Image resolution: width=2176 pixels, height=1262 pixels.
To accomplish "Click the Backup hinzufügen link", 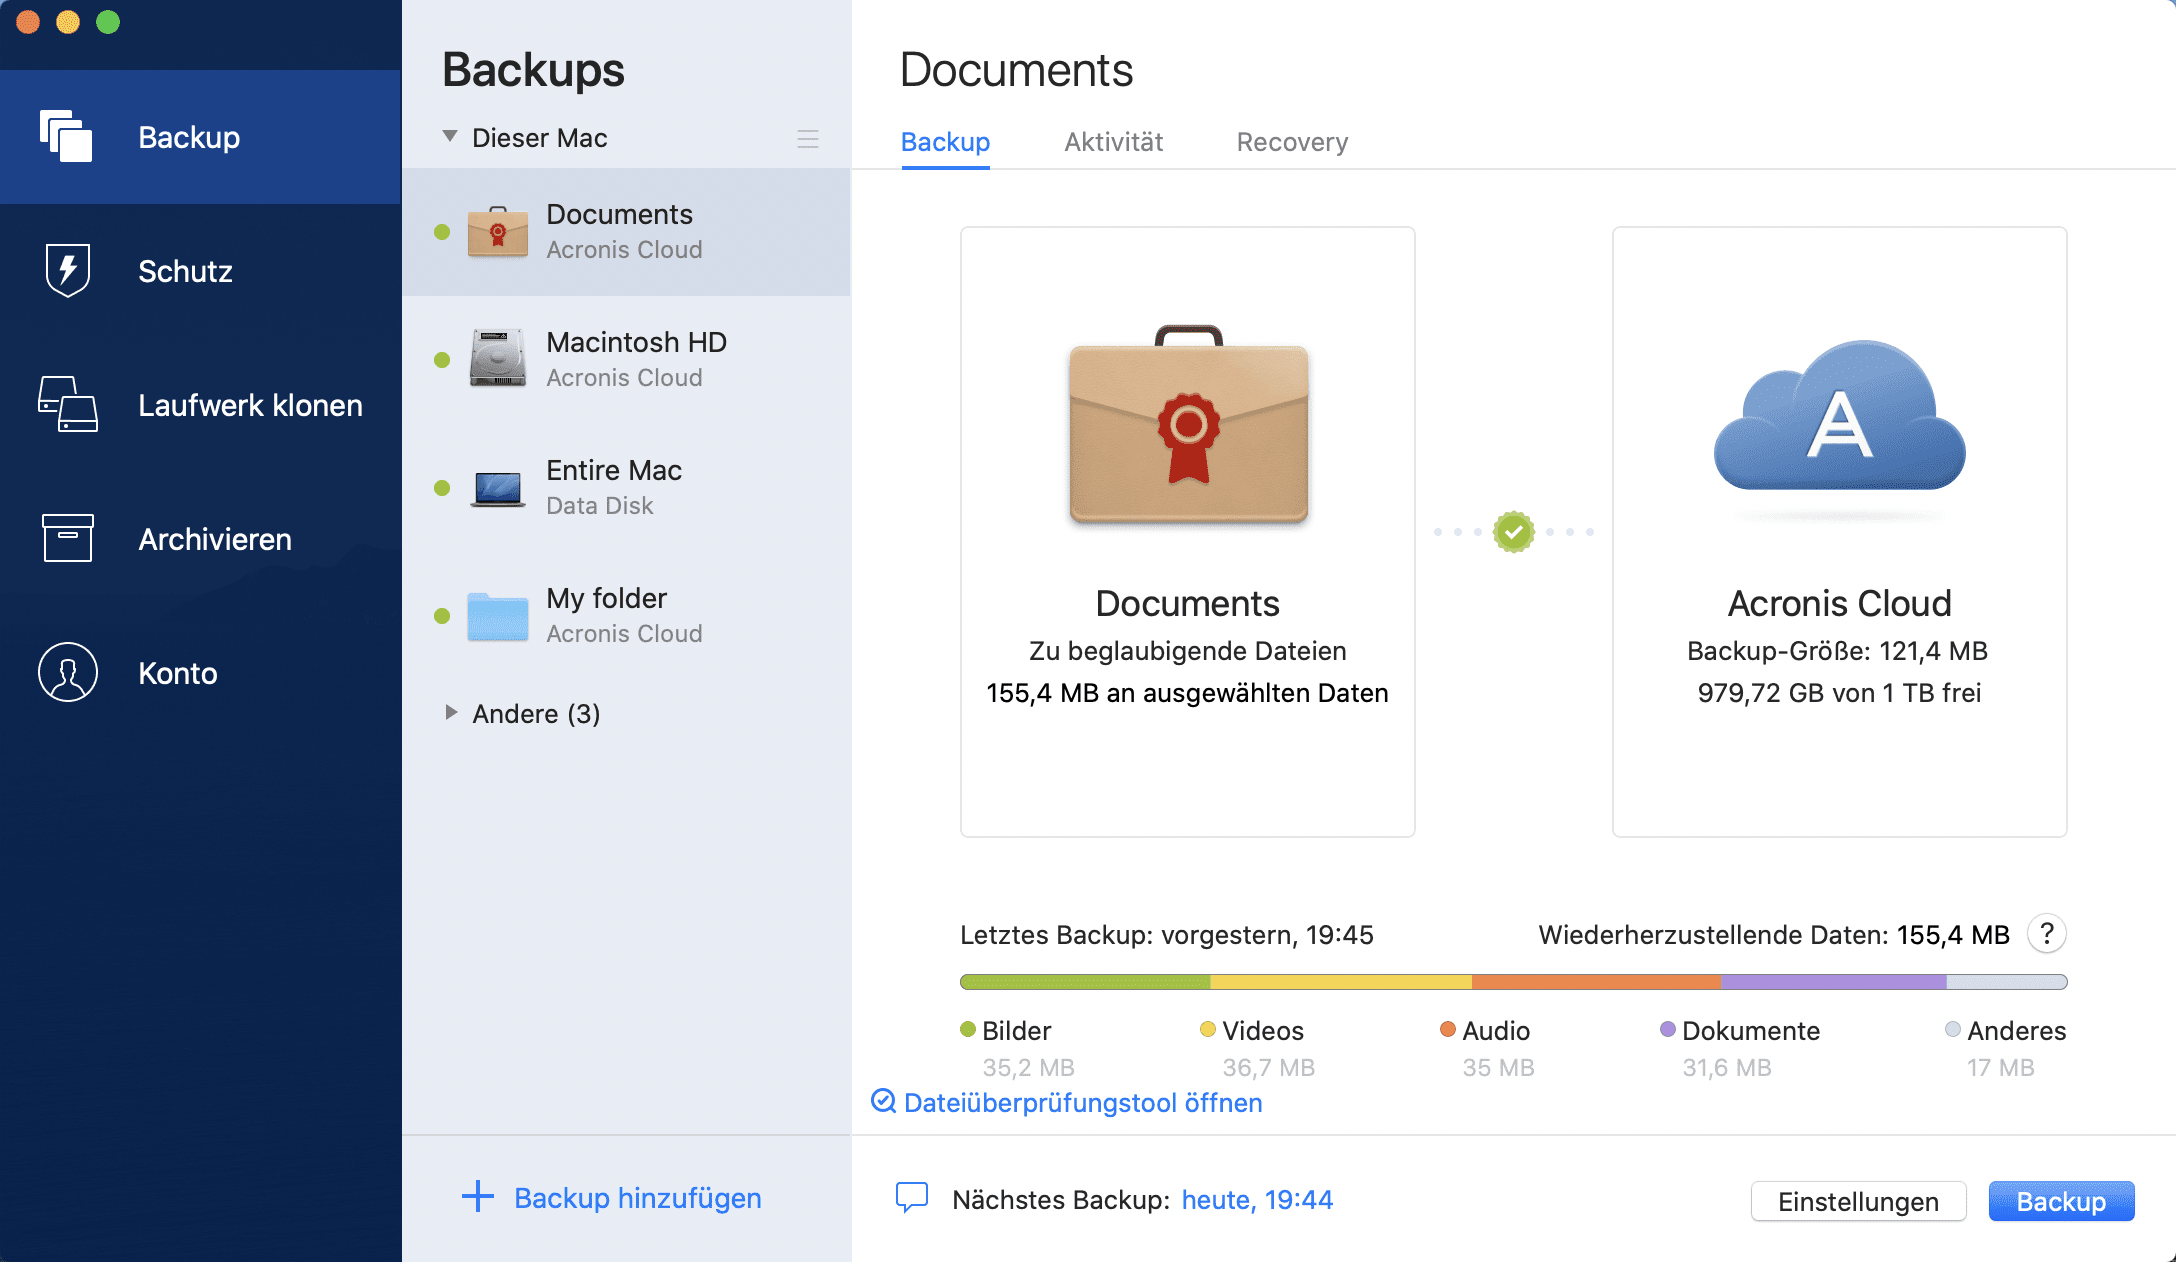I will click(x=637, y=1197).
